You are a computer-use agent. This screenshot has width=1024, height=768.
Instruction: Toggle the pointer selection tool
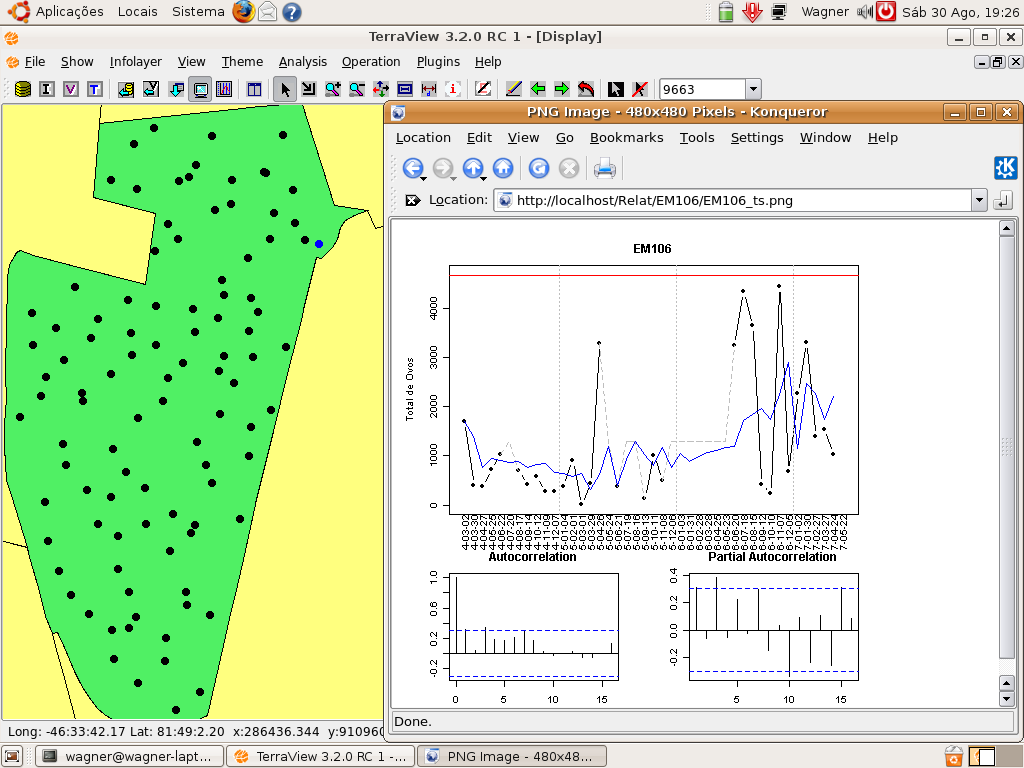pos(285,89)
